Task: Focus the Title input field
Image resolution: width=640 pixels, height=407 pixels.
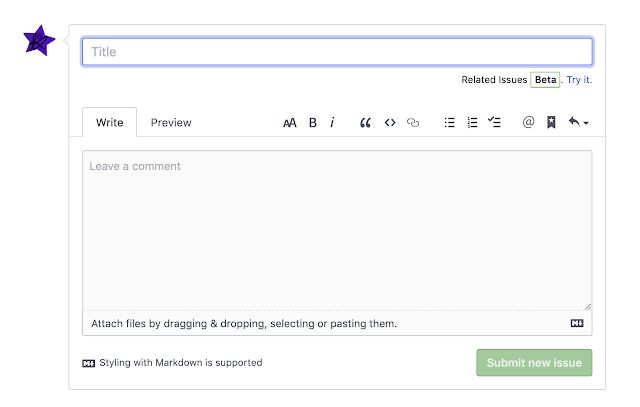Action: coord(337,52)
